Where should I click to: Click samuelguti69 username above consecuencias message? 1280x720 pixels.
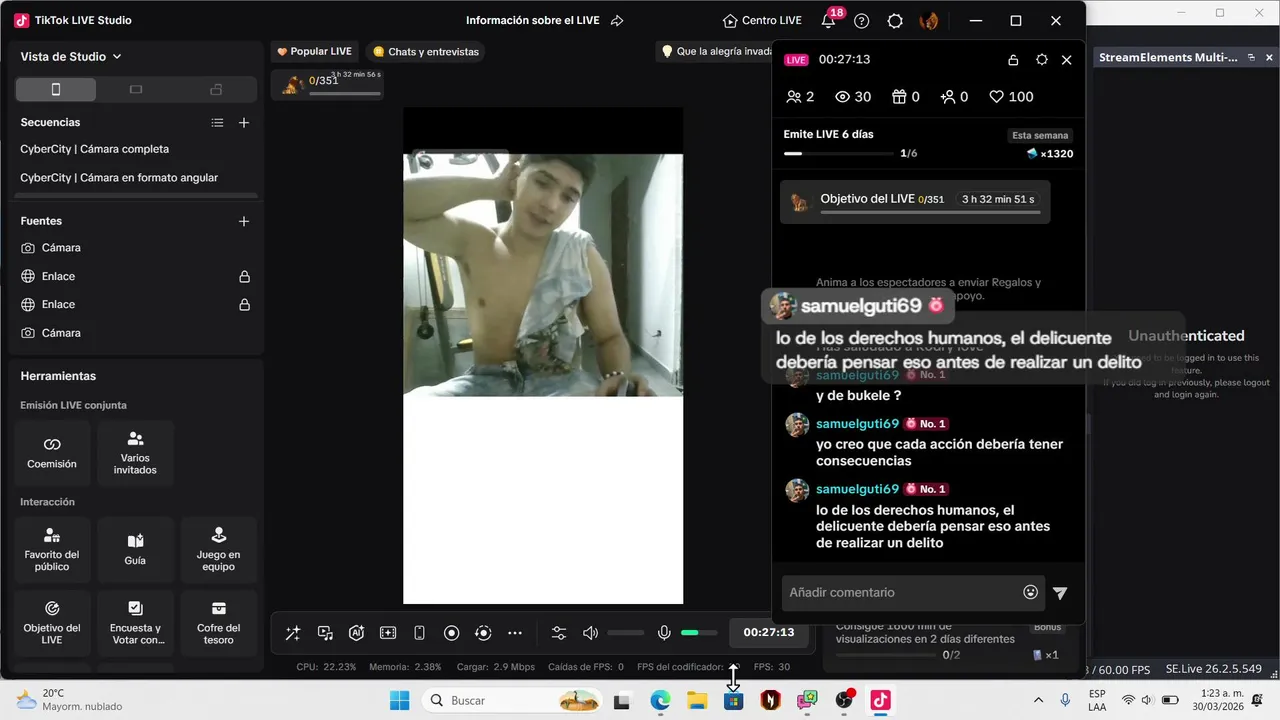[857, 424]
